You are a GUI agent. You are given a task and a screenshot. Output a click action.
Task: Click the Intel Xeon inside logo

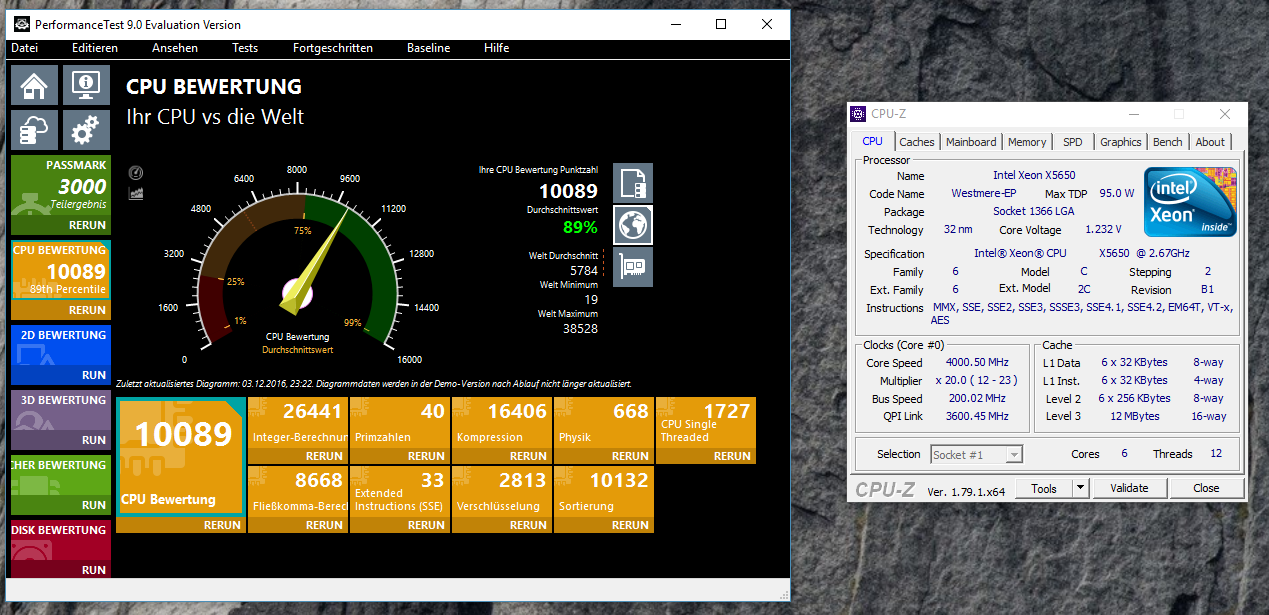pyautogui.click(x=1190, y=202)
